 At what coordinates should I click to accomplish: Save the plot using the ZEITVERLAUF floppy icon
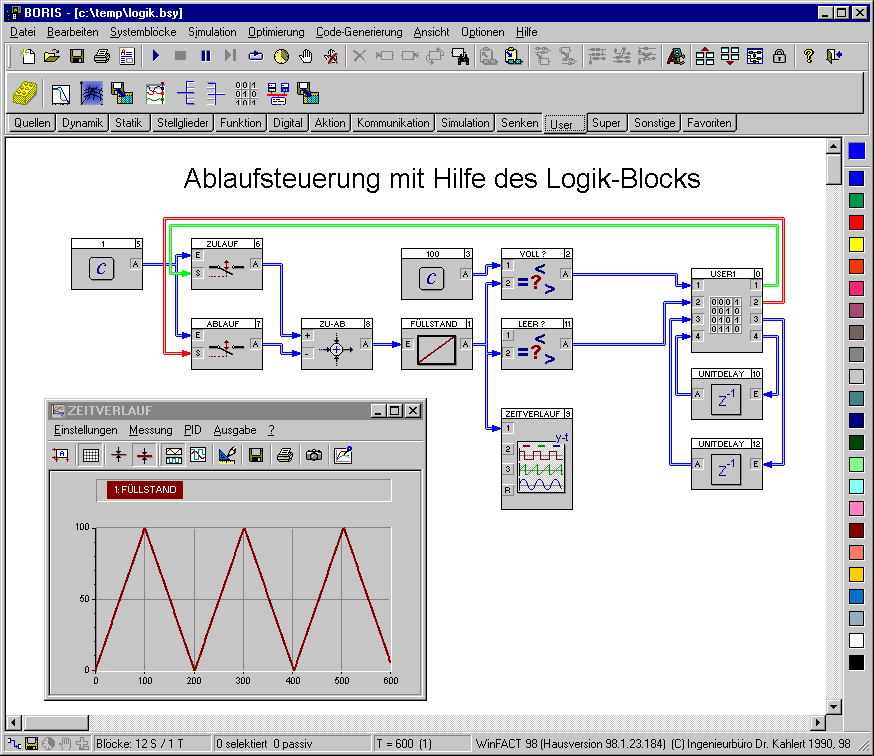pos(256,455)
